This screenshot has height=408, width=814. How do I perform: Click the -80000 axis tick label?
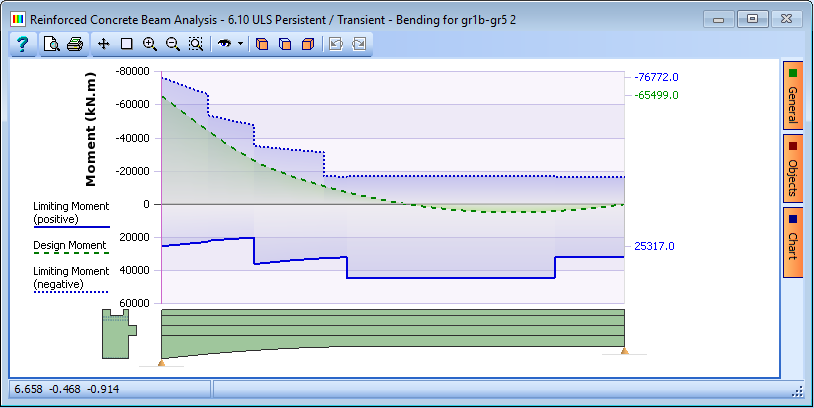coord(132,71)
